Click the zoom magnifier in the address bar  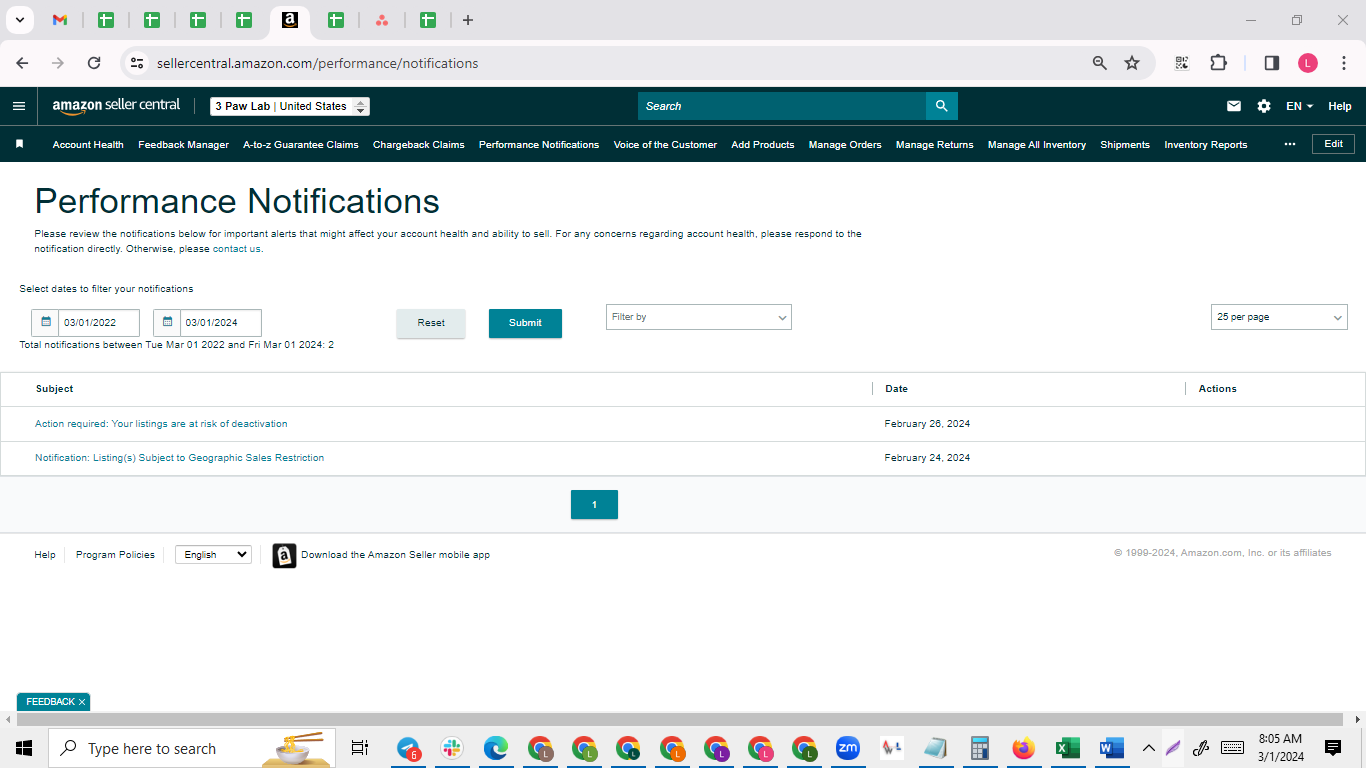(x=1100, y=63)
